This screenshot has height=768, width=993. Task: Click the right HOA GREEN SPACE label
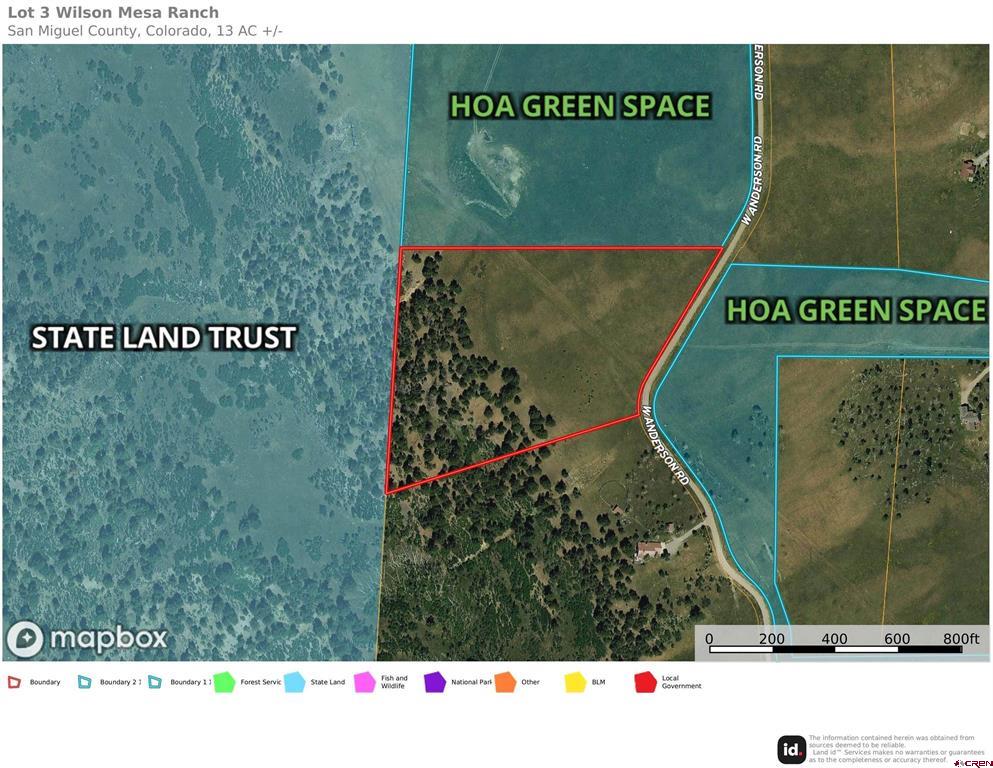click(856, 310)
